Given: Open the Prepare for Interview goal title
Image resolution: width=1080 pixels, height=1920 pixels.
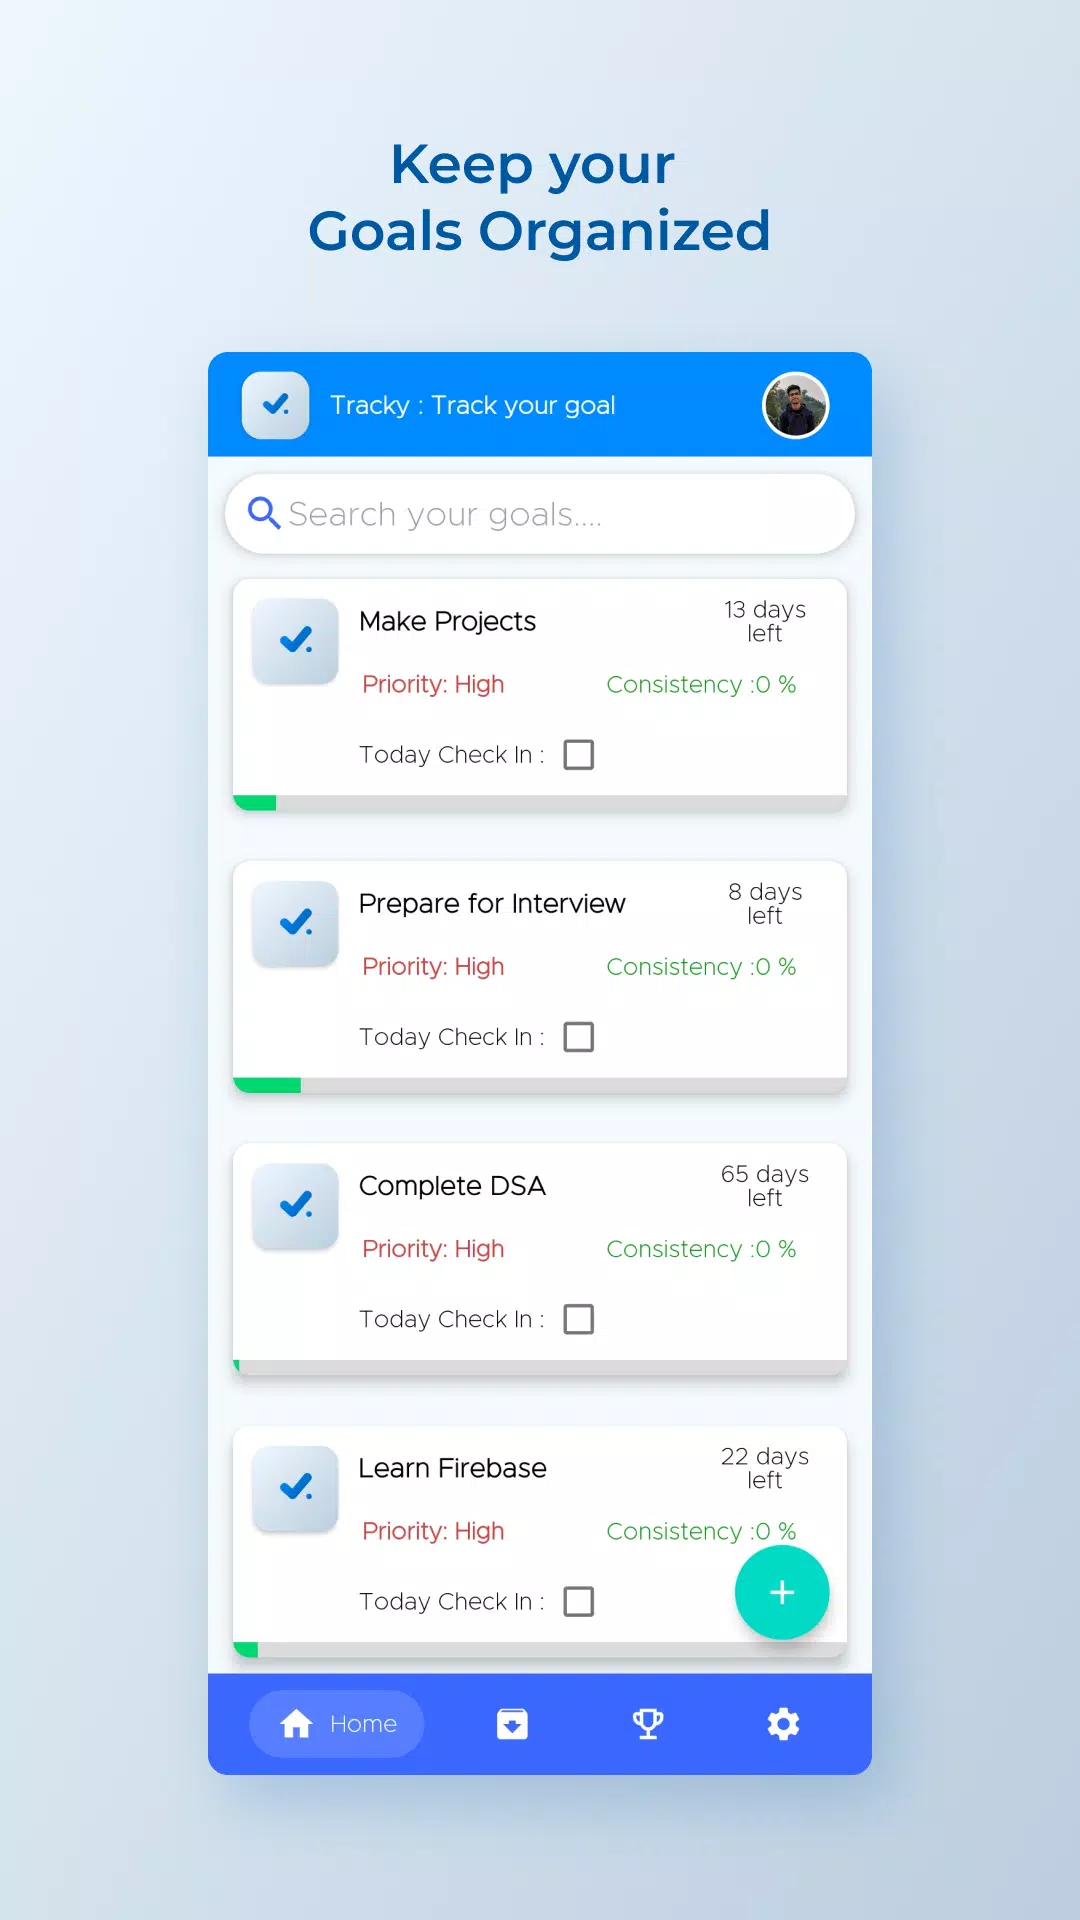Looking at the screenshot, I should coord(492,903).
